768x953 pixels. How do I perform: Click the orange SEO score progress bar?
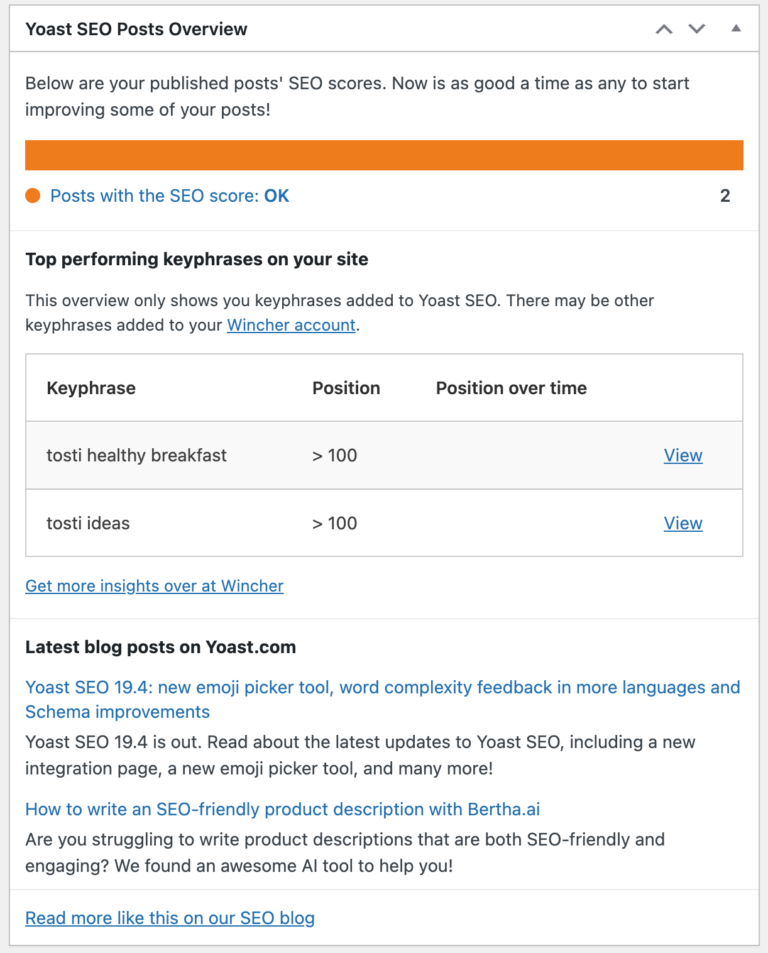coord(384,155)
